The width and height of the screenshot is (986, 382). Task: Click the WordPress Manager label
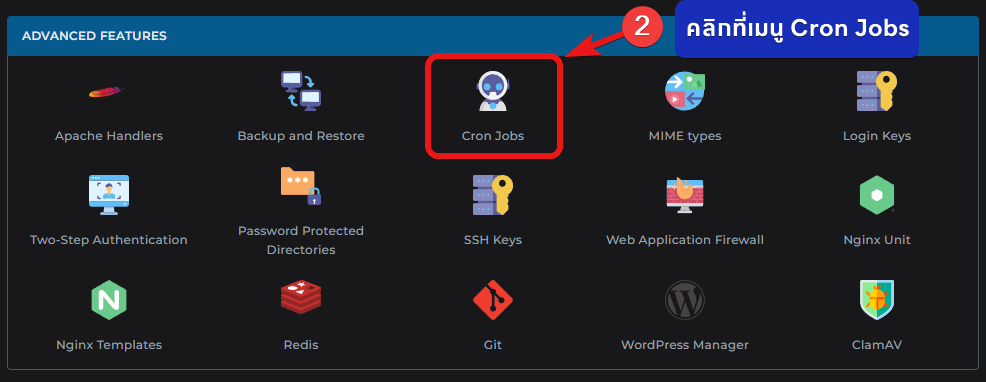pos(685,345)
